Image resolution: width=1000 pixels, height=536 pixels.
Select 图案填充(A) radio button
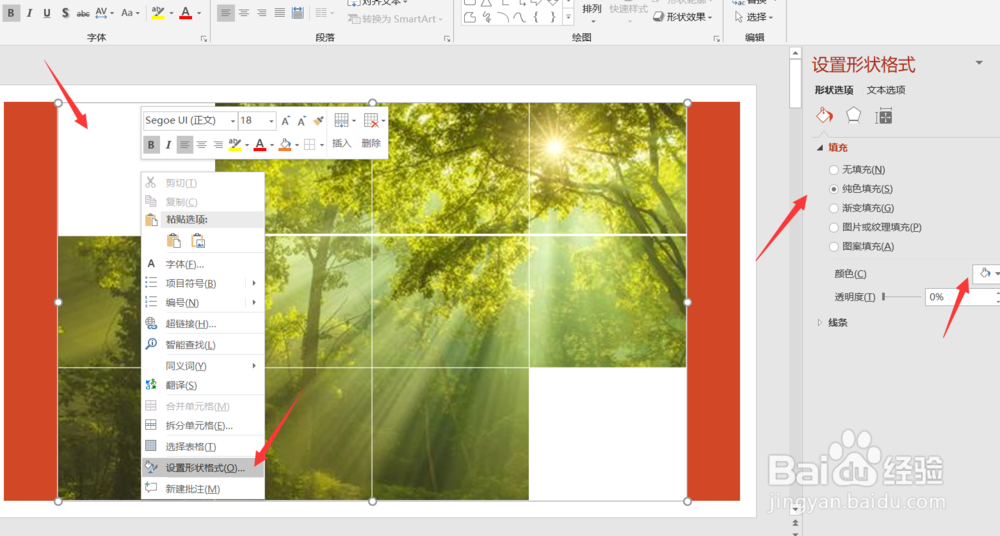(x=834, y=246)
